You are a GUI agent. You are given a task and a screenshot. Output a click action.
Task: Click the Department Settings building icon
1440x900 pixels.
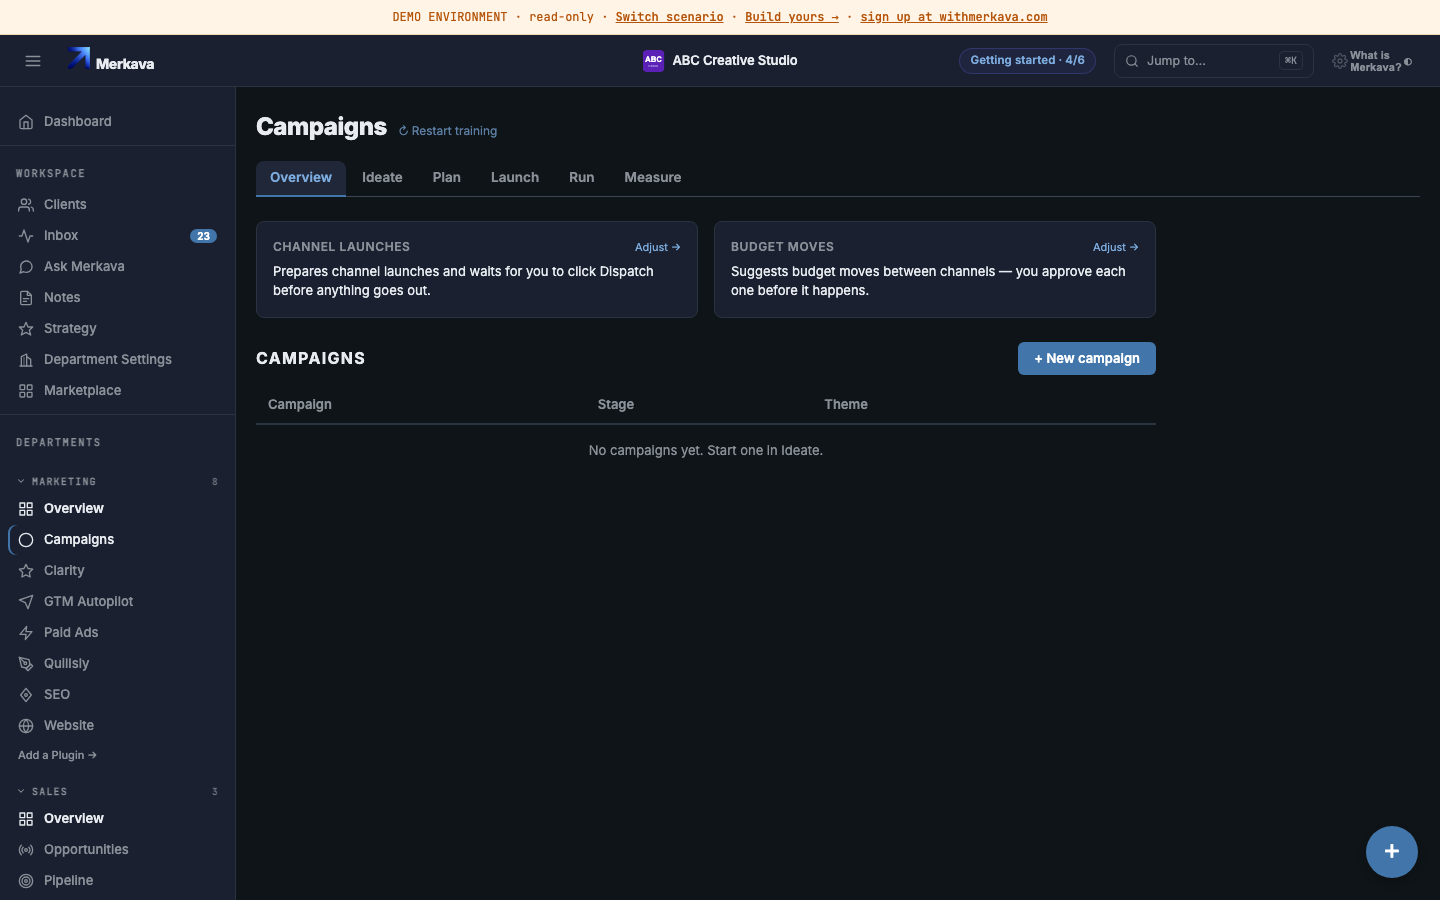coord(26,360)
